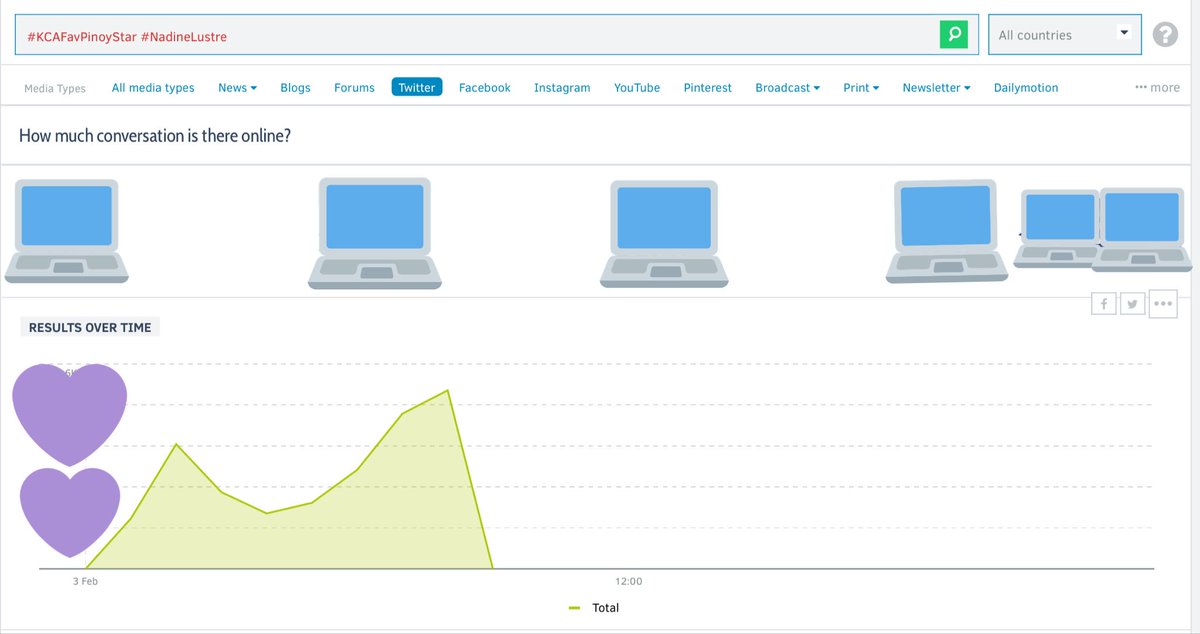This screenshot has height=634, width=1200.
Task: Toggle the Total series legend
Action: 594,608
